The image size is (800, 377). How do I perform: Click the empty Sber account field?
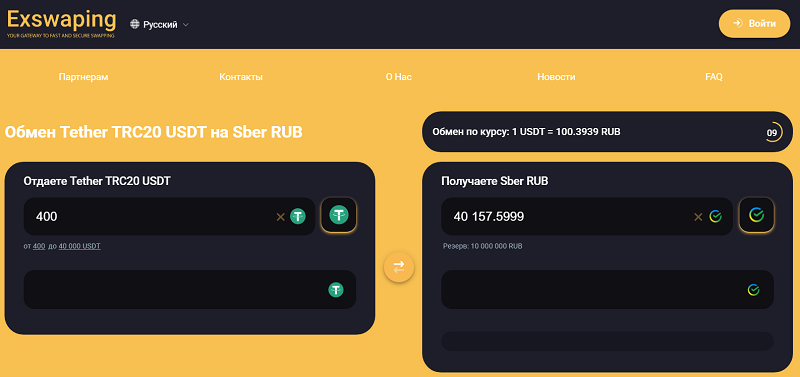(x=607, y=289)
